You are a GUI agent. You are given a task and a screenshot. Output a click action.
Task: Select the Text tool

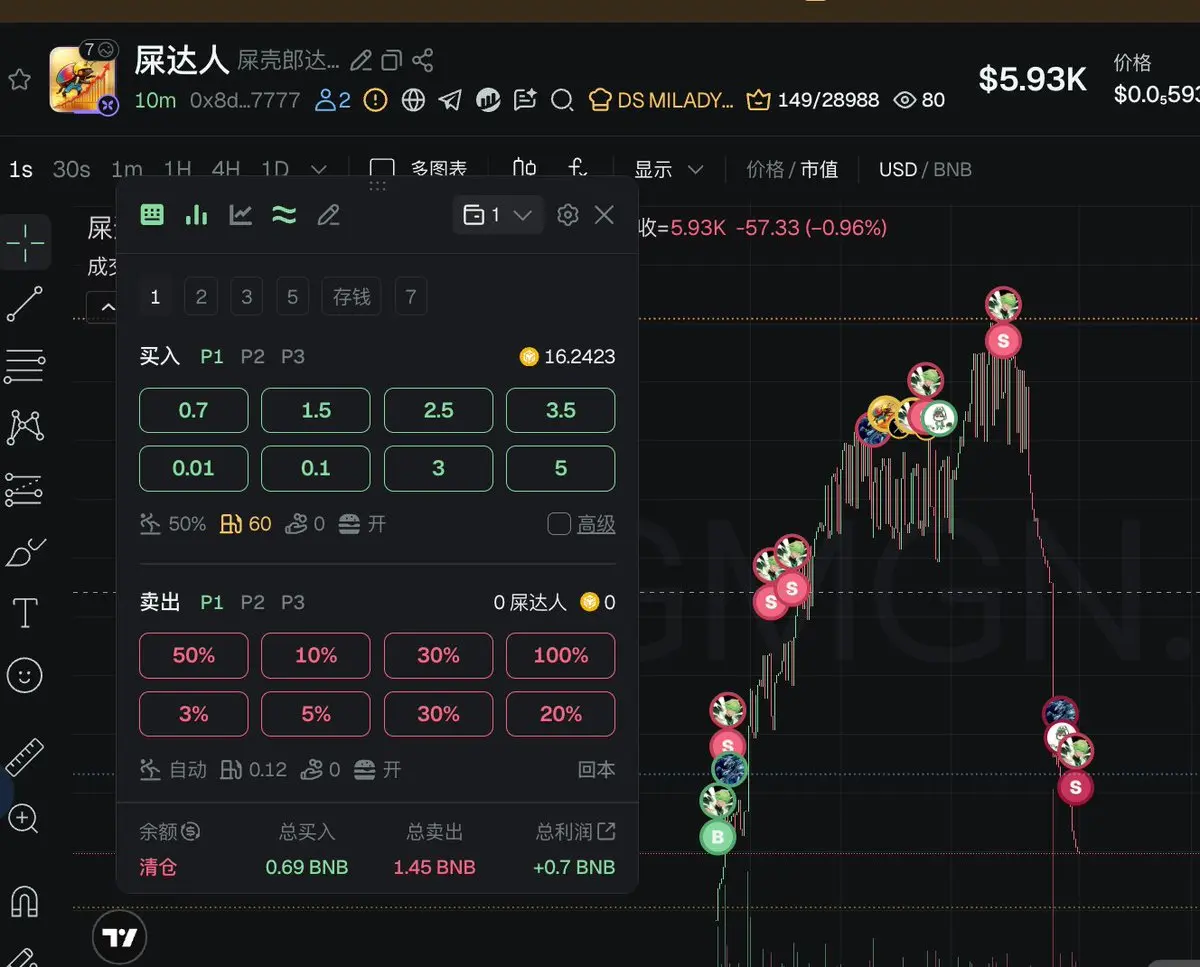(25, 613)
